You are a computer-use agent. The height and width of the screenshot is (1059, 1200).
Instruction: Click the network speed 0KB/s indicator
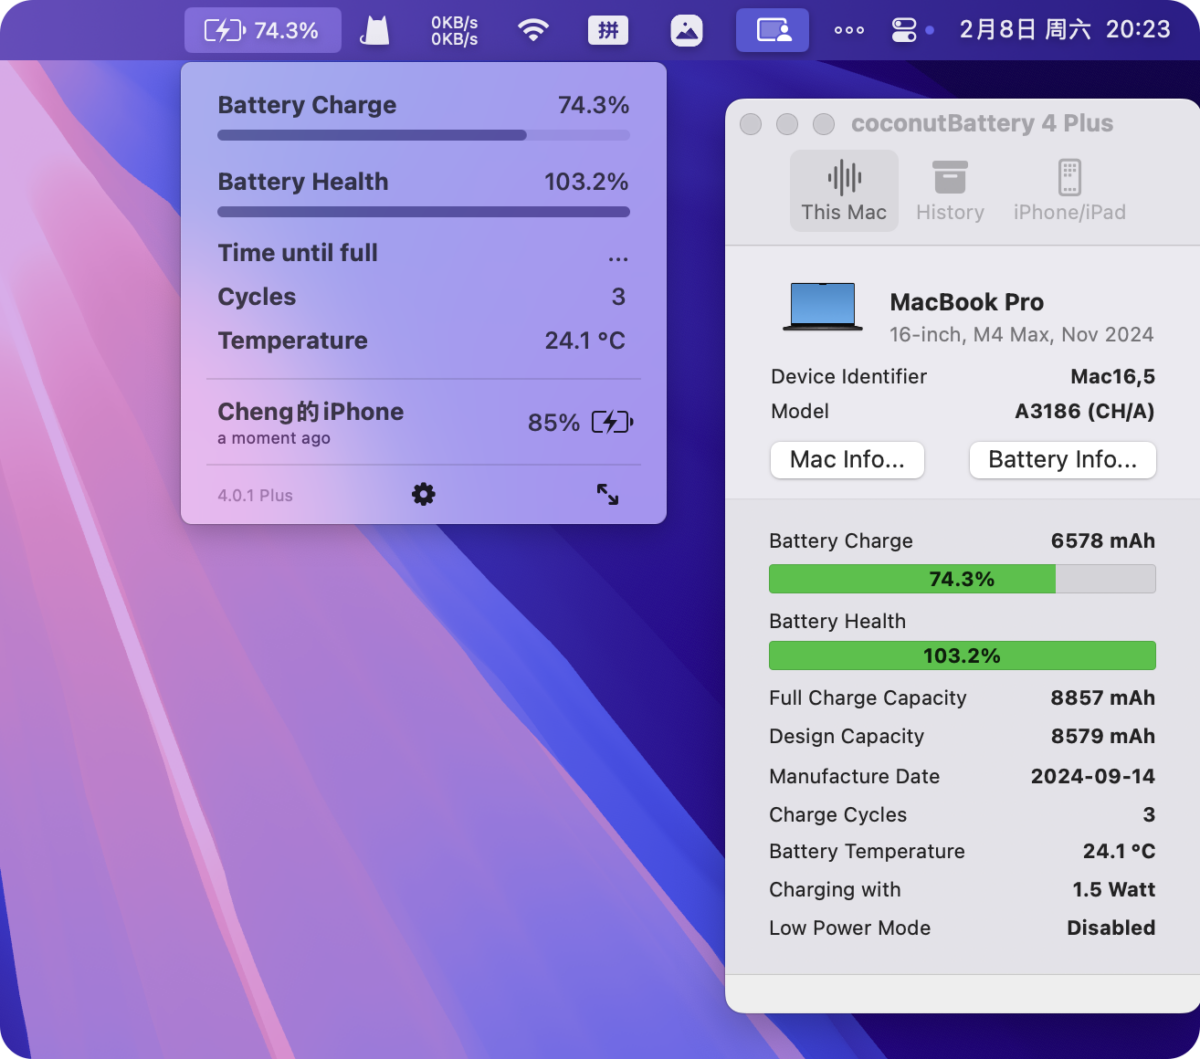(x=454, y=30)
